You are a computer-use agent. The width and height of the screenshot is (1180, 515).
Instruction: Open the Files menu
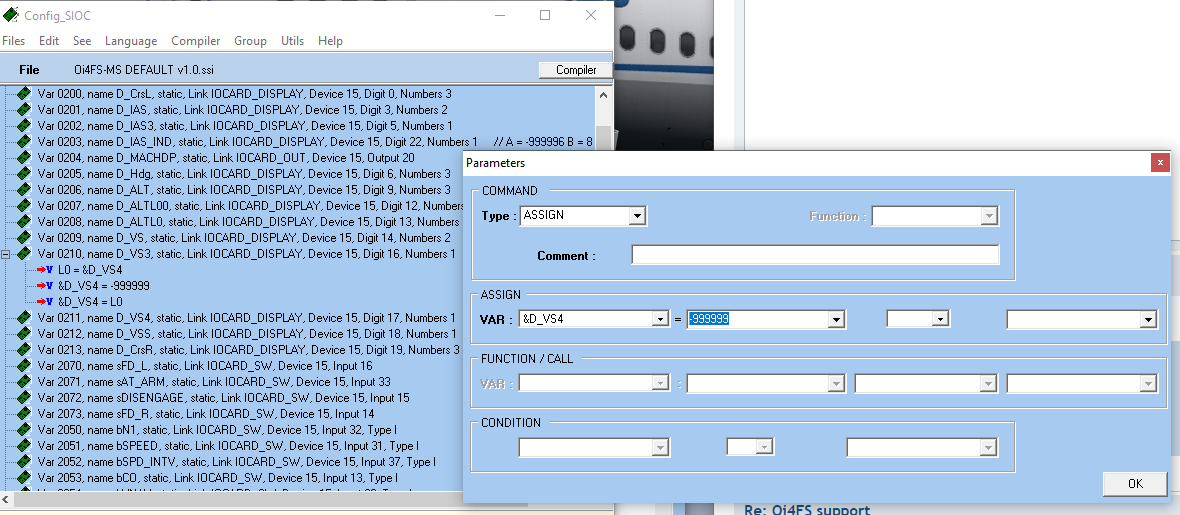[14, 41]
